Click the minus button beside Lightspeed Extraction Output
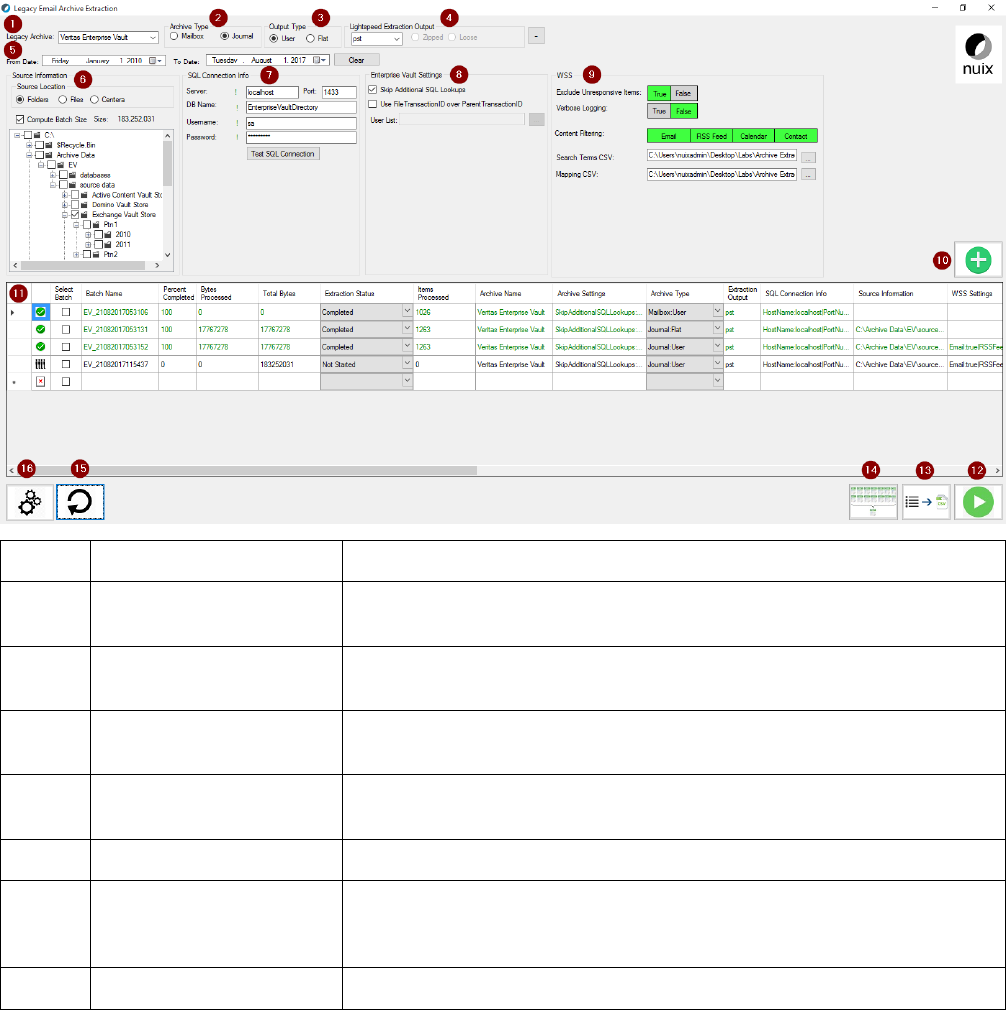1006x1010 pixels. [536, 36]
